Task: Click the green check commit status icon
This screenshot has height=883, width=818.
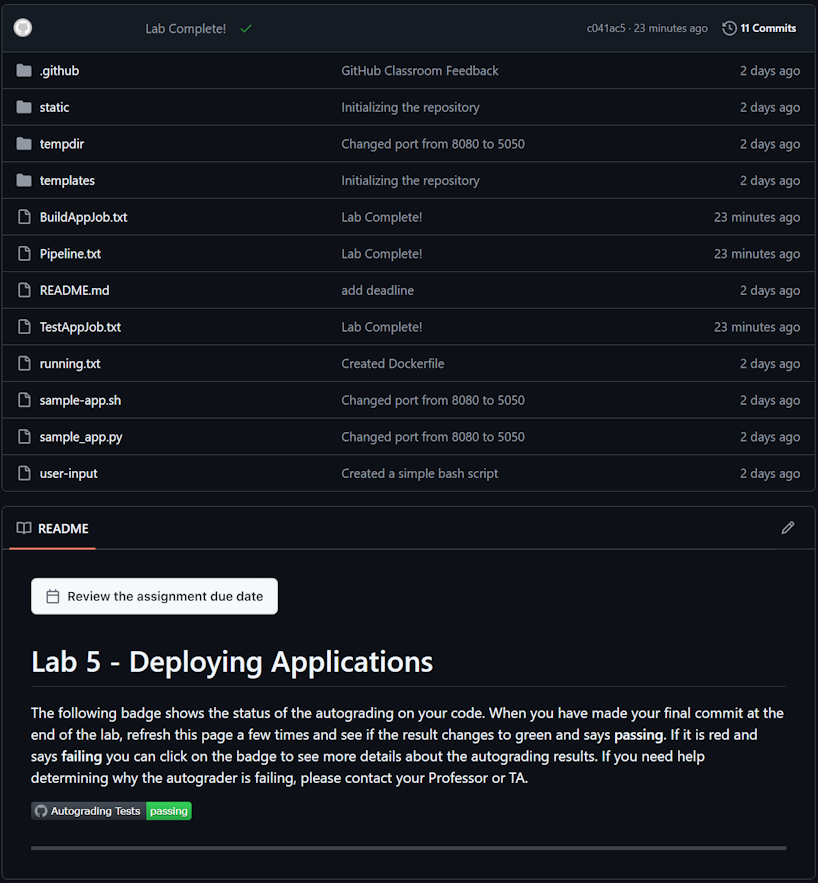Action: click(x=246, y=29)
